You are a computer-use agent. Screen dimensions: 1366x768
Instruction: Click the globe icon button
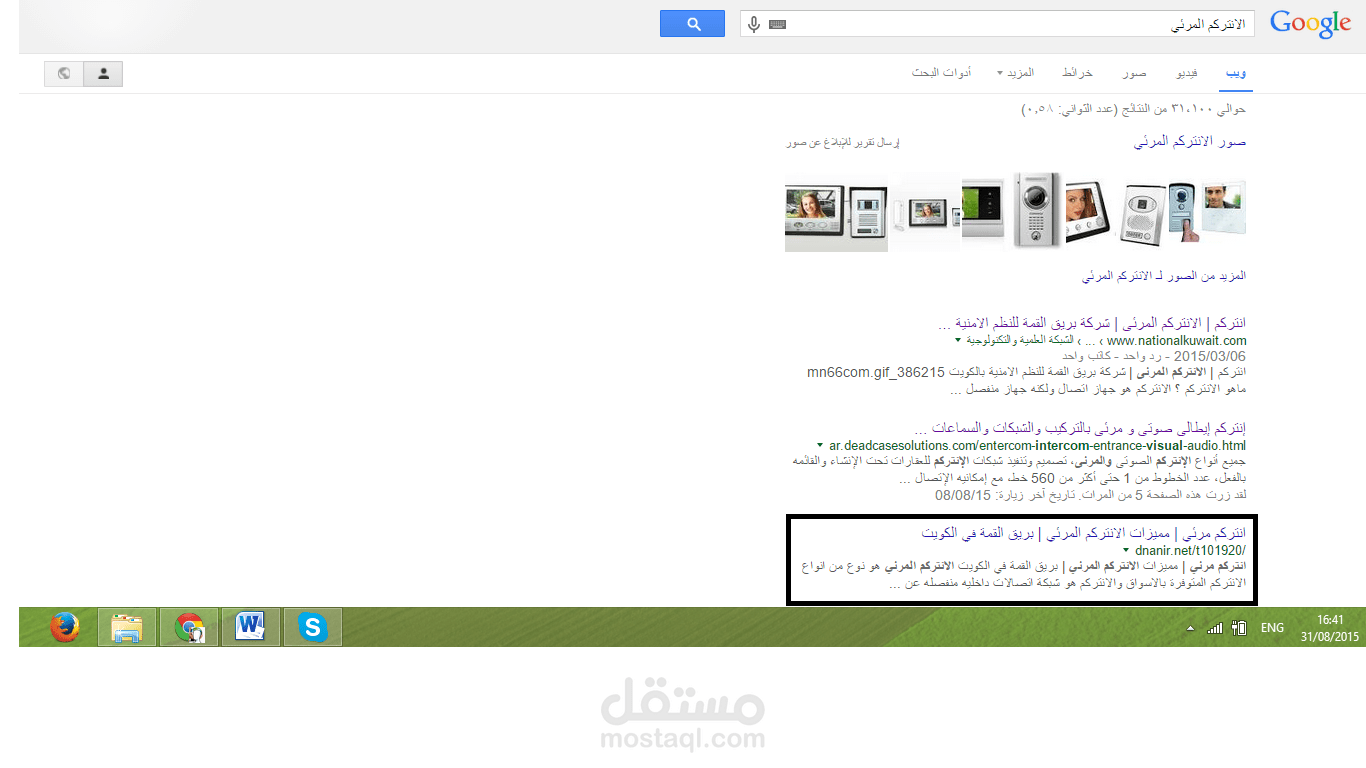tap(64, 73)
